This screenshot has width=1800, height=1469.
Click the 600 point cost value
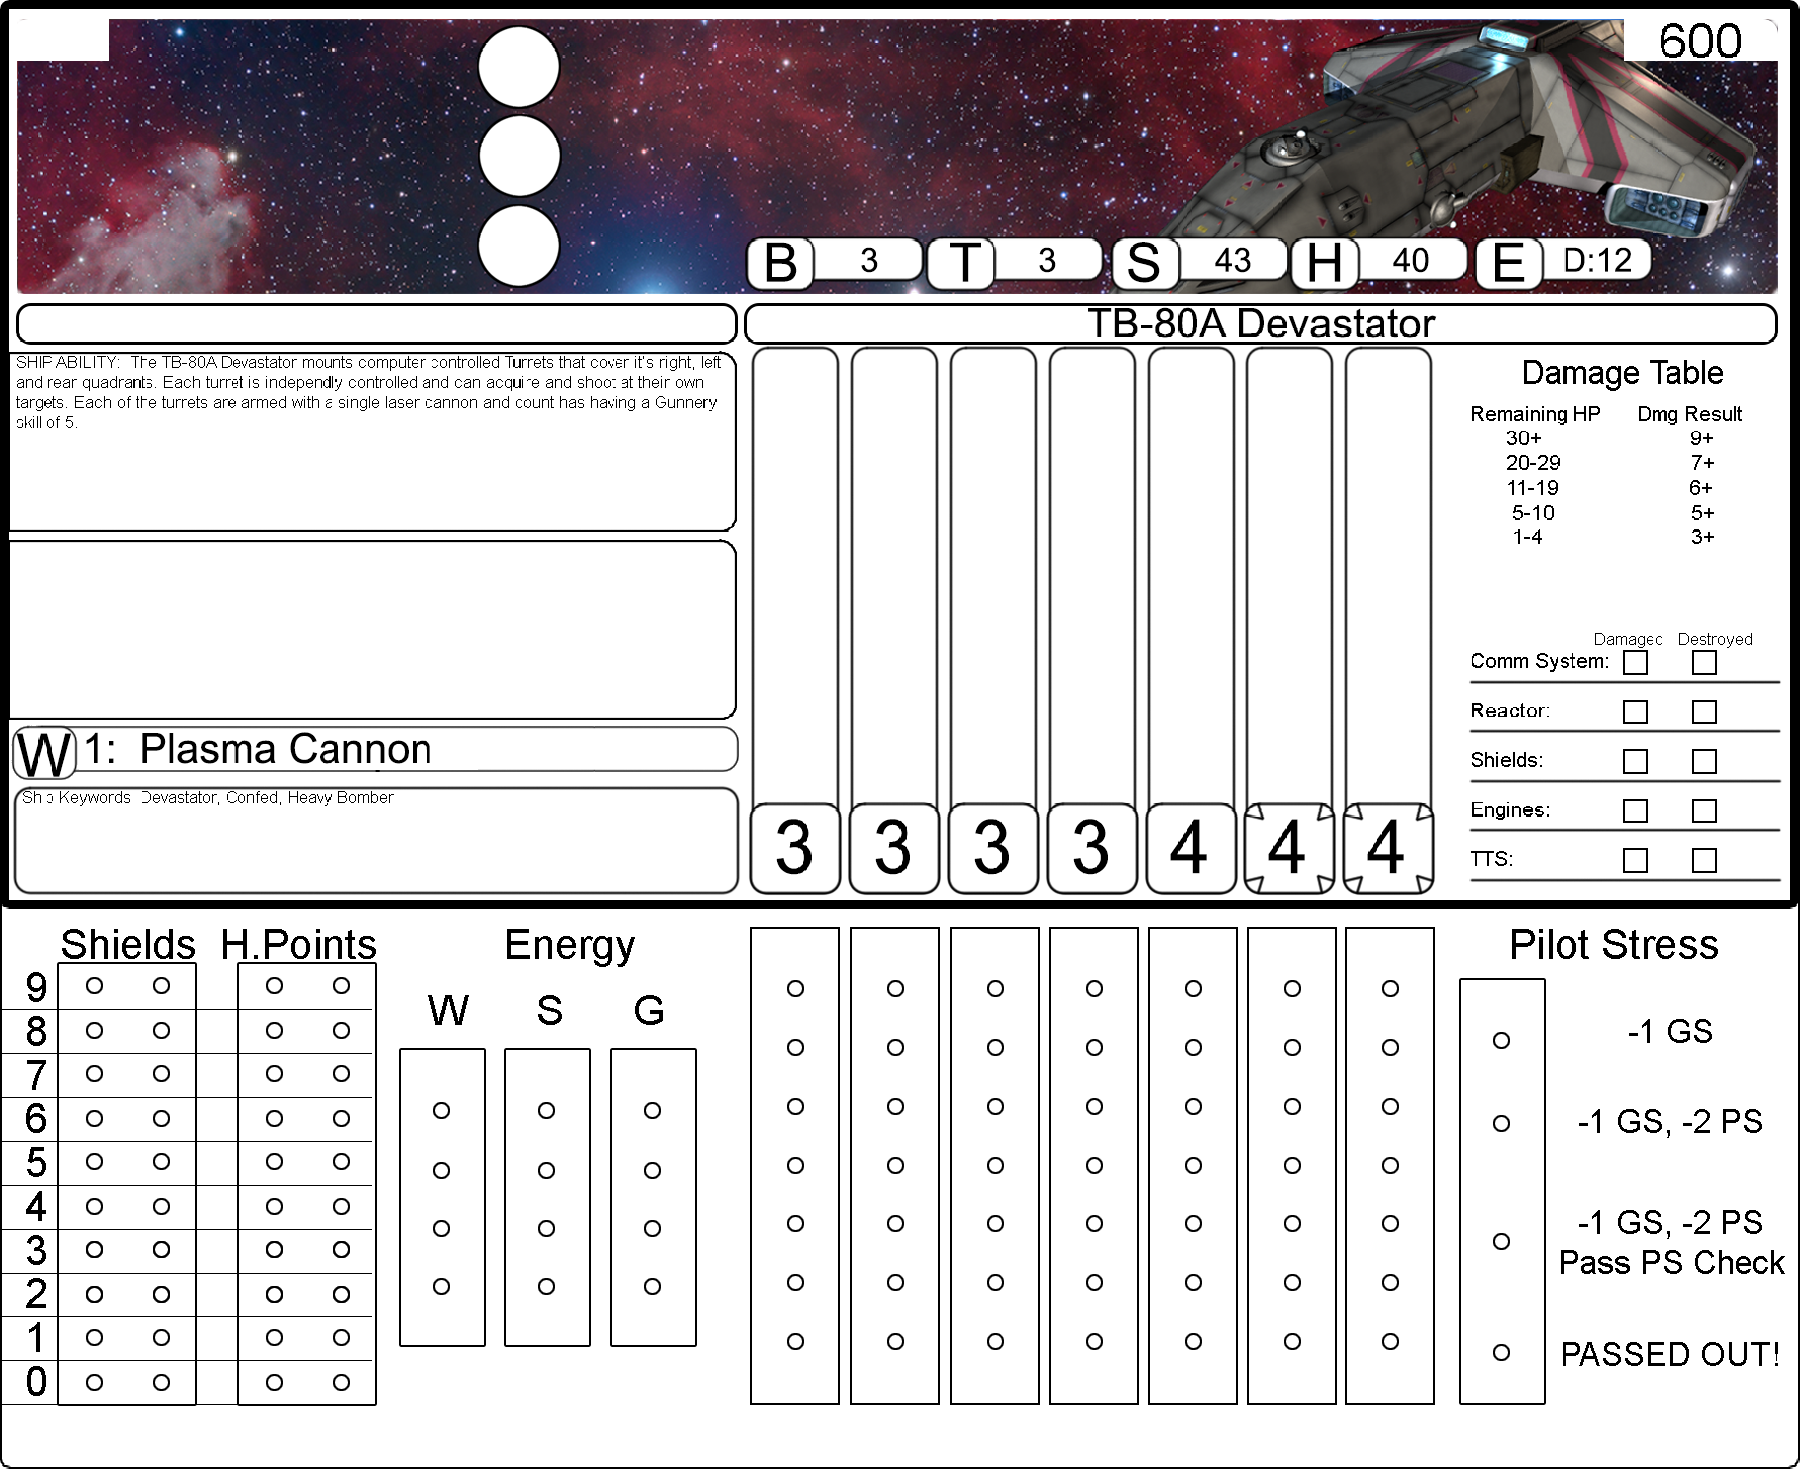pos(1700,41)
